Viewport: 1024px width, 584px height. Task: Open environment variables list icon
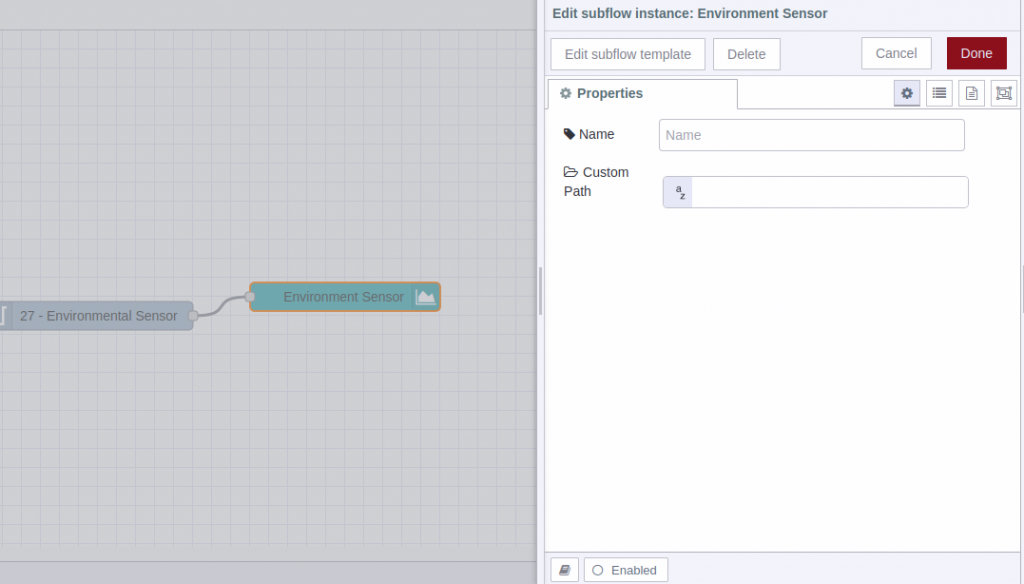pos(939,93)
